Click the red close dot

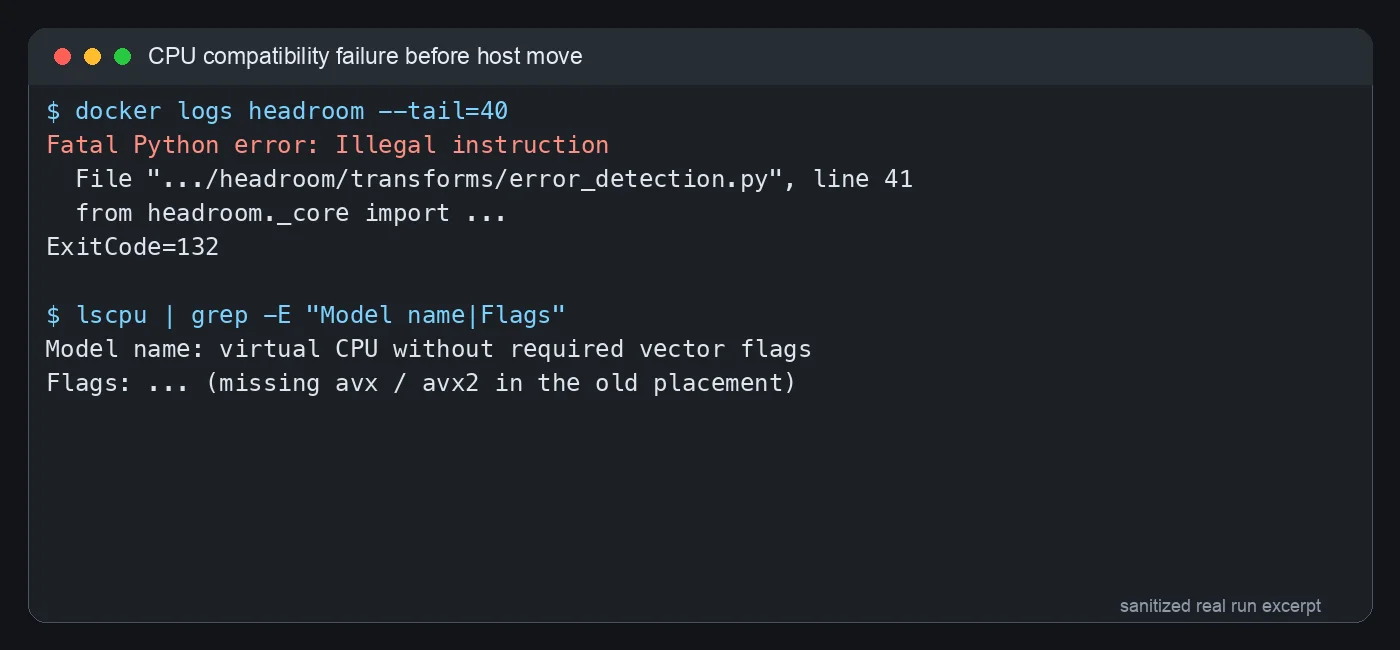pyautogui.click(x=63, y=57)
